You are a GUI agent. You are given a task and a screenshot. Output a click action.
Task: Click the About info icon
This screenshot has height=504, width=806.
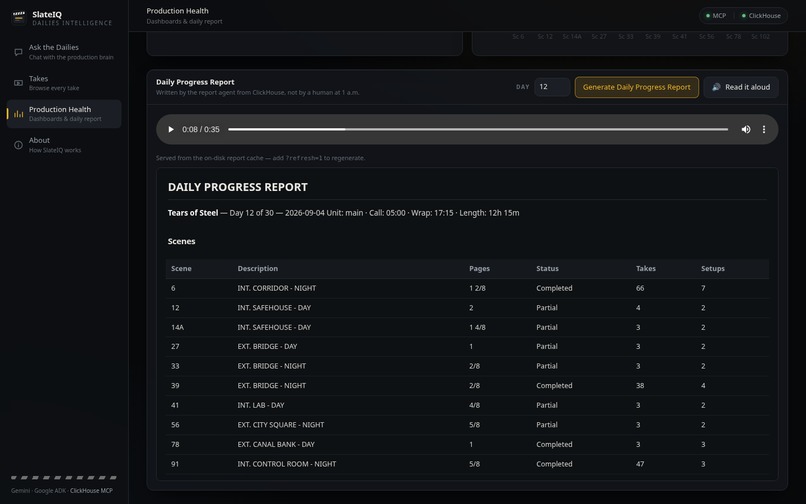point(19,145)
